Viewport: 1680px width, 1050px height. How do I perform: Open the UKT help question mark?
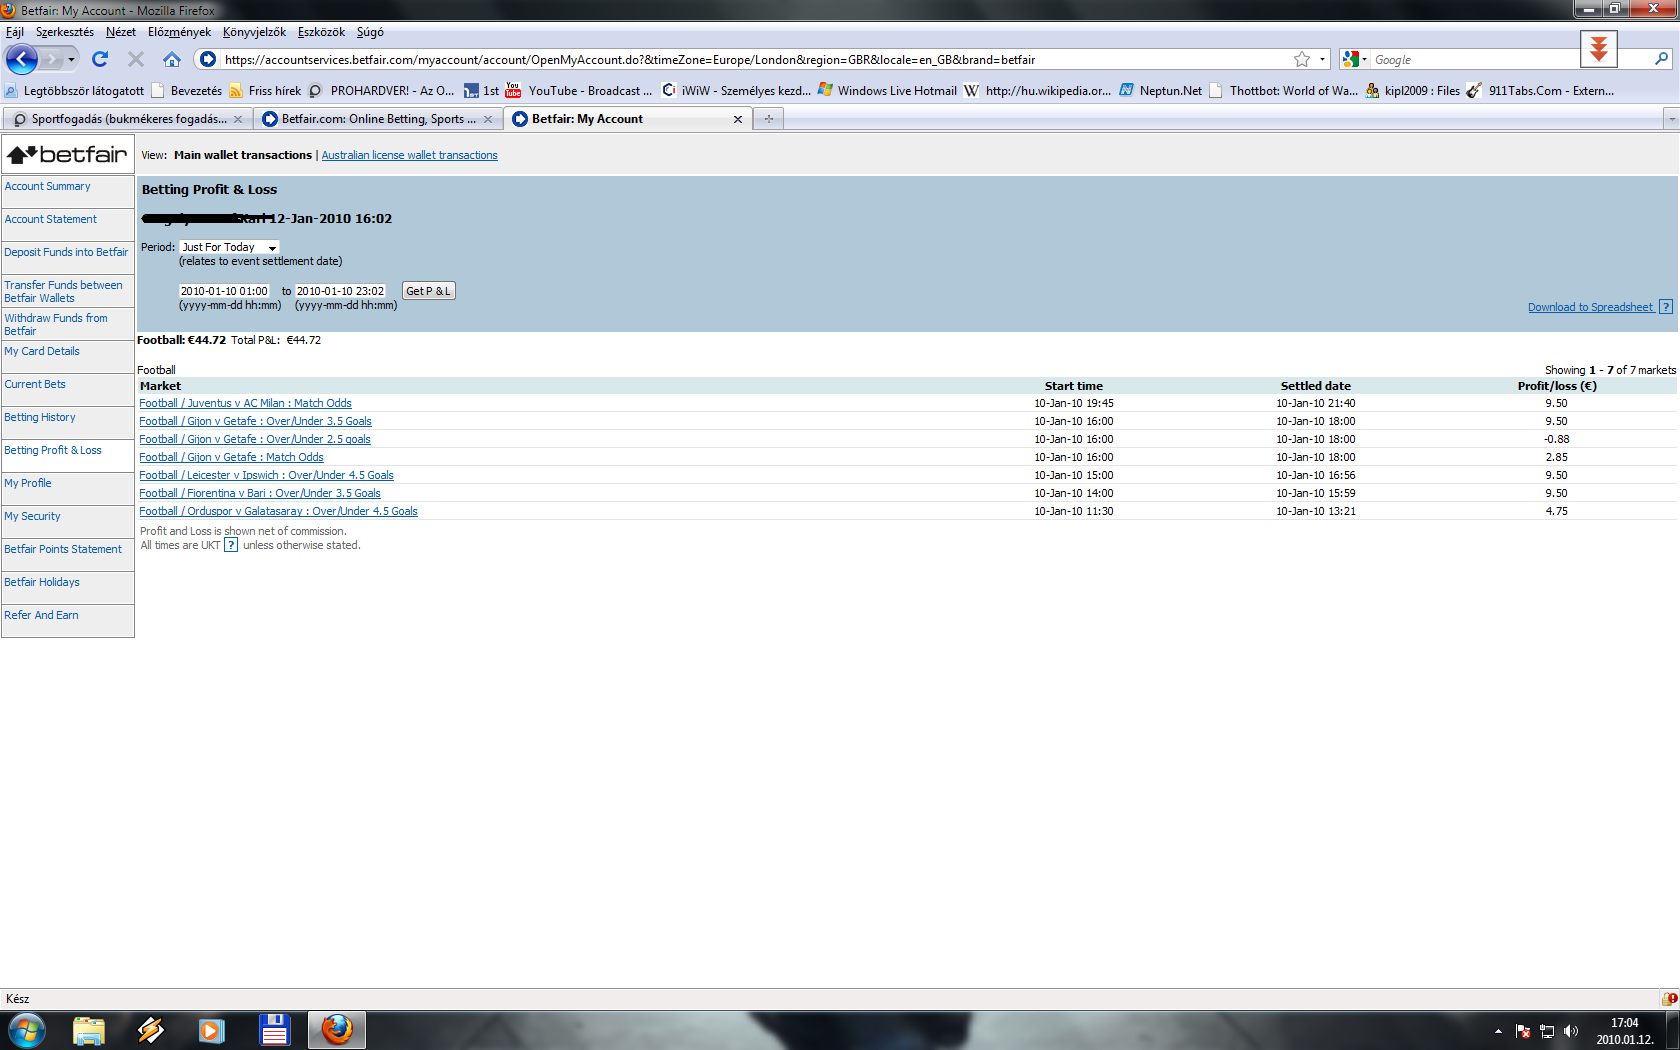[231, 545]
